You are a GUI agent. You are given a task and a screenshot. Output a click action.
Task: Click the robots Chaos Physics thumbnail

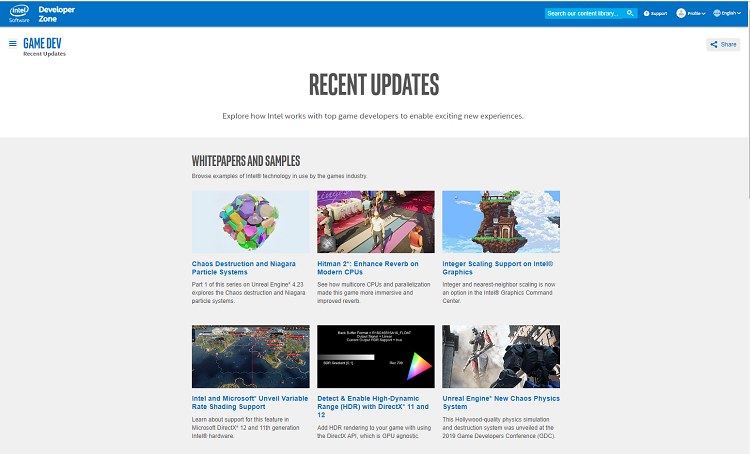pyautogui.click(x=501, y=356)
